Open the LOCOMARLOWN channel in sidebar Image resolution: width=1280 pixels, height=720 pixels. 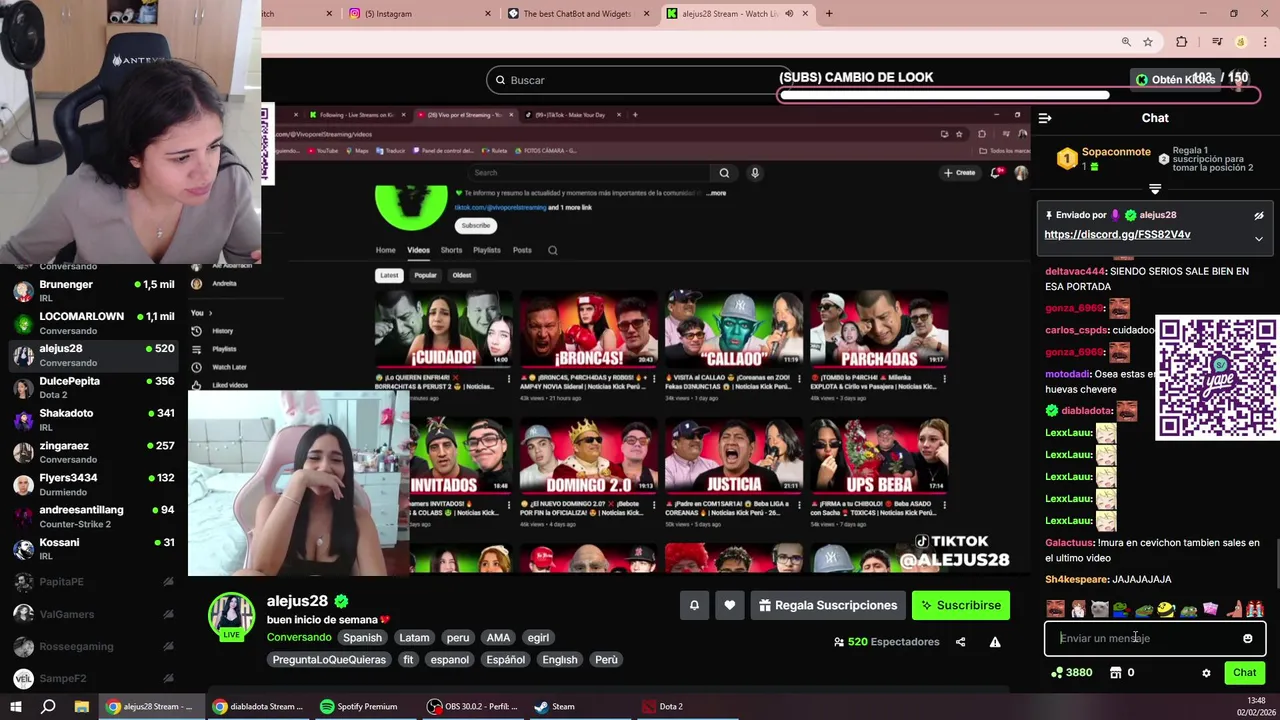[x=94, y=322]
